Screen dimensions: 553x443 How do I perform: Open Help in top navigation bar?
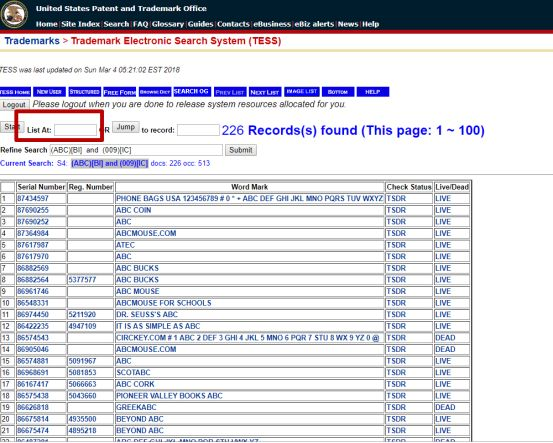pyautogui.click(x=370, y=24)
